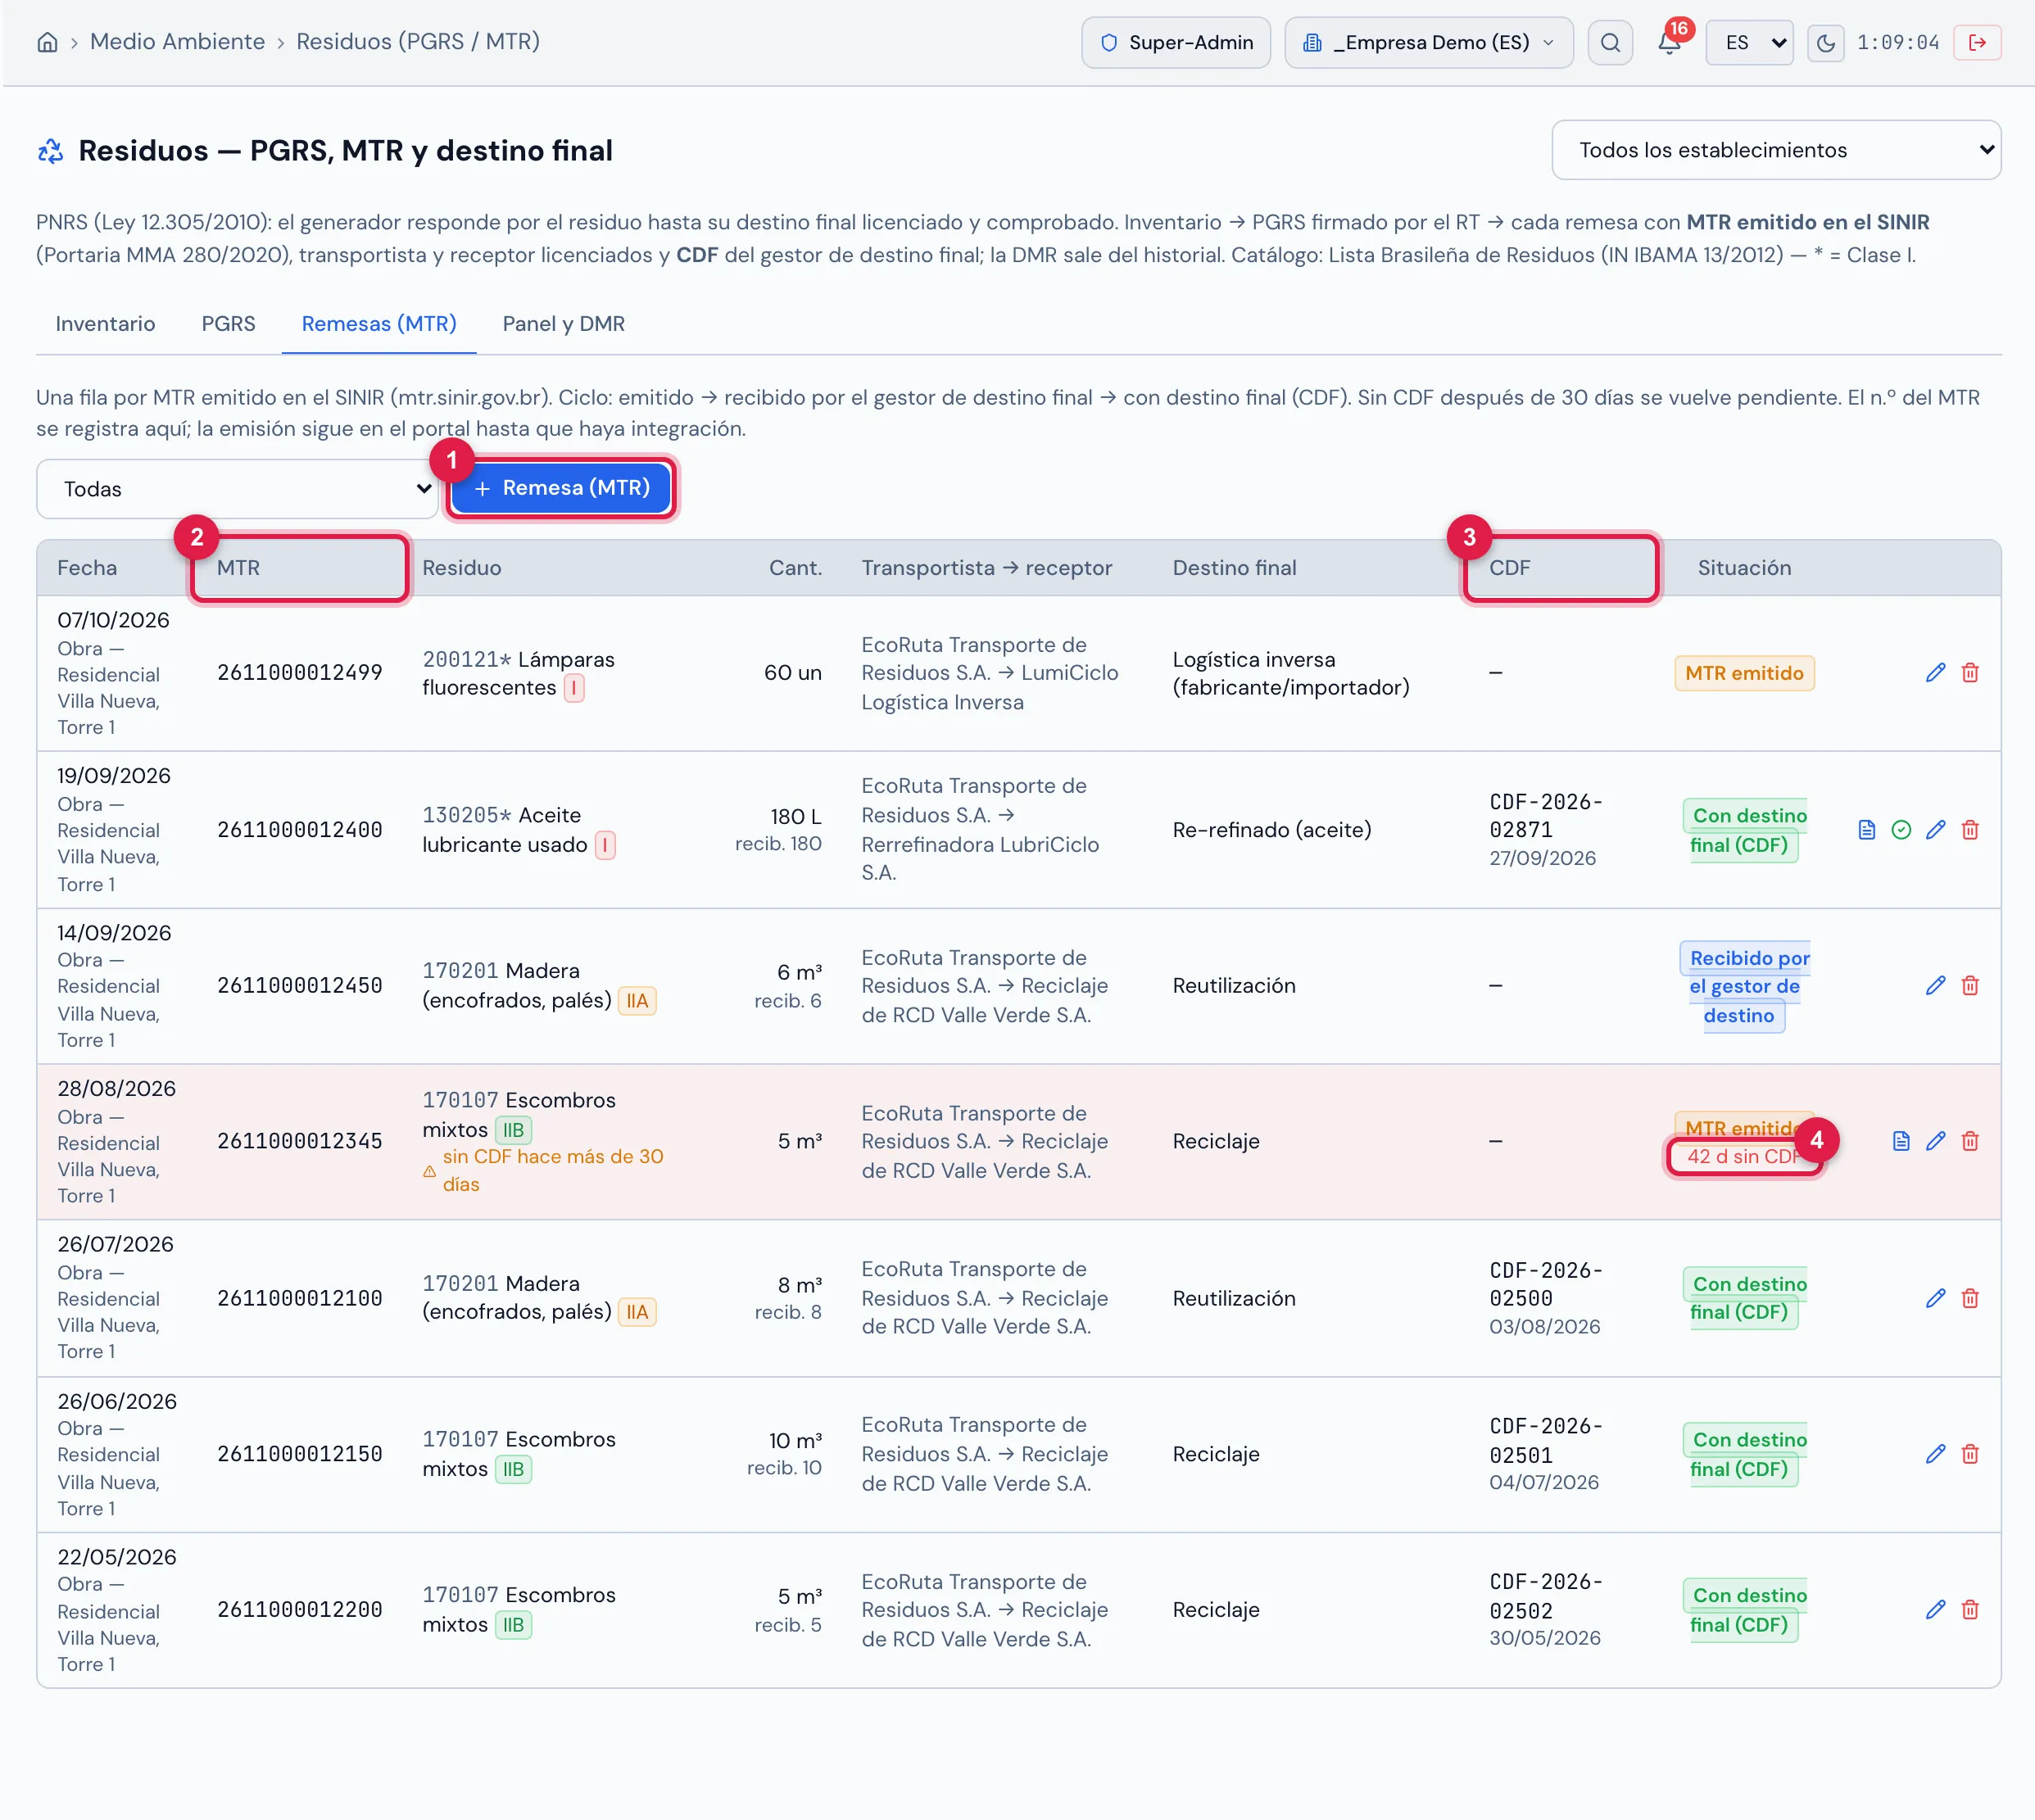The width and height of the screenshot is (2035, 1820).
Task: Click the Super-Admin role button
Action: pos(1175,42)
